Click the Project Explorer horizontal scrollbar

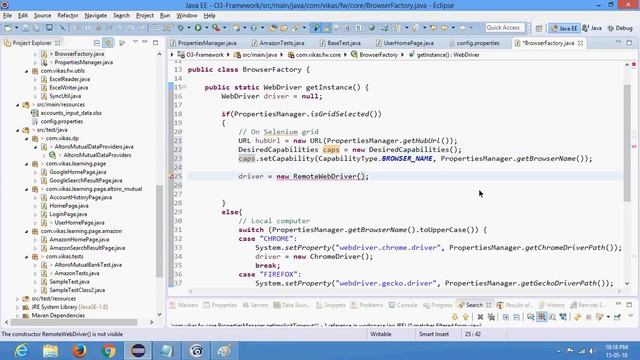(x=73, y=322)
